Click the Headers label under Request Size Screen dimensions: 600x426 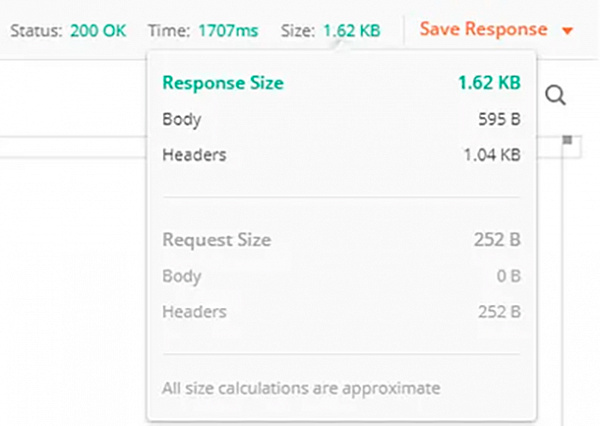click(x=194, y=312)
